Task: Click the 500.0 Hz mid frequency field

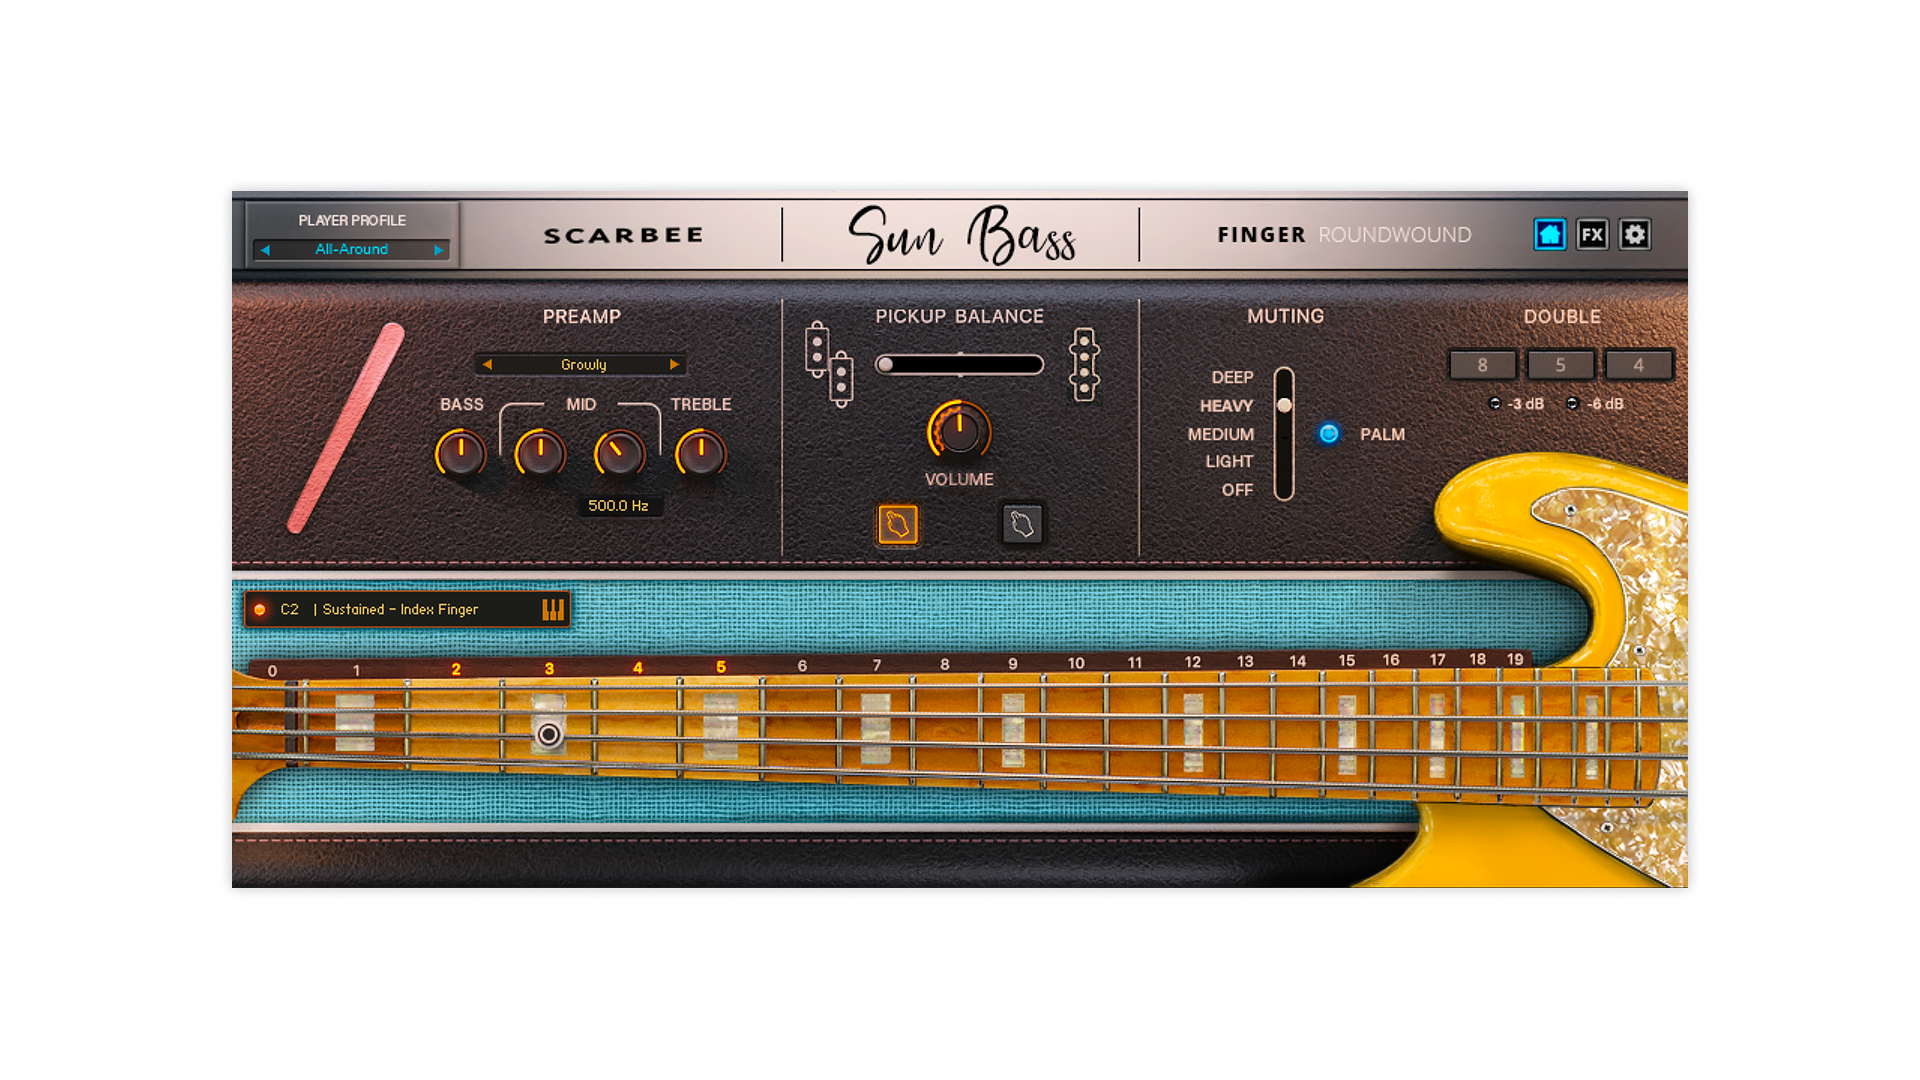Action: pyautogui.click(x=618, y=506)
